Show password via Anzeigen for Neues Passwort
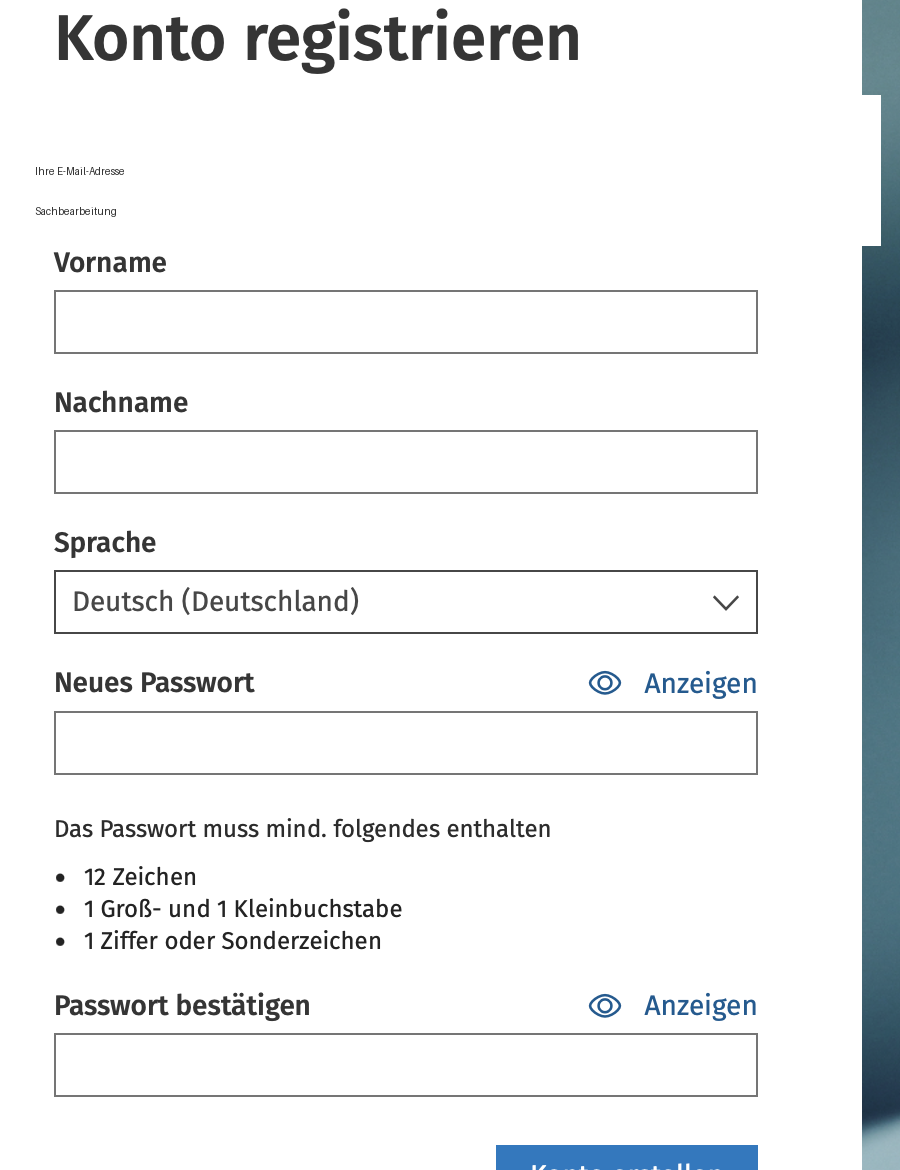The width and height of the screenshot is (900, 1170). pyautogui.click(x=700, y=683)
